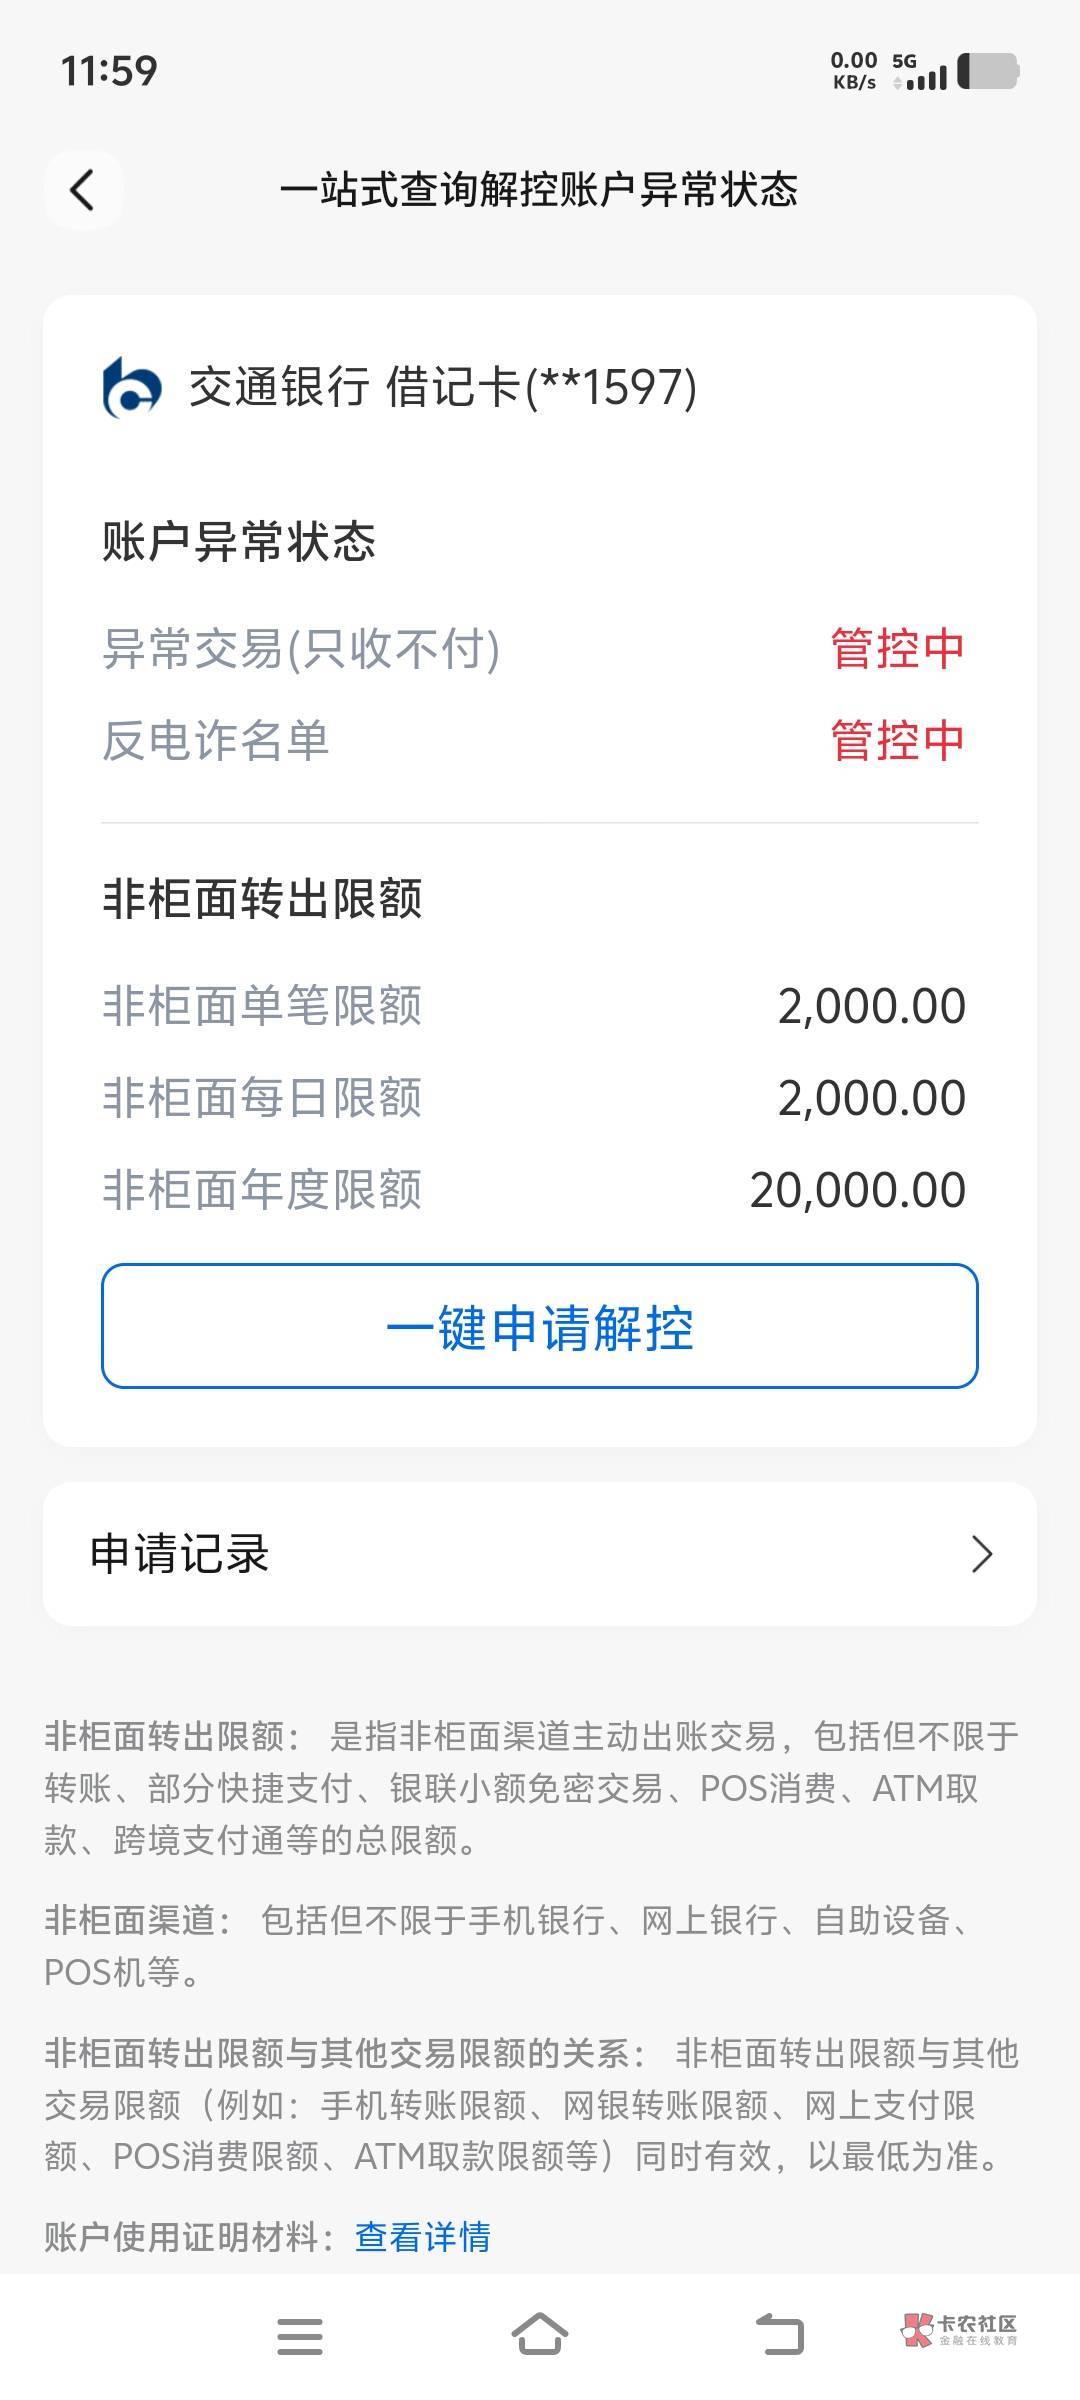Viewport: 1080px width, 2400px height.
Task: Expand the 申请记录 chevron arrow
Action: (982, 1554)
